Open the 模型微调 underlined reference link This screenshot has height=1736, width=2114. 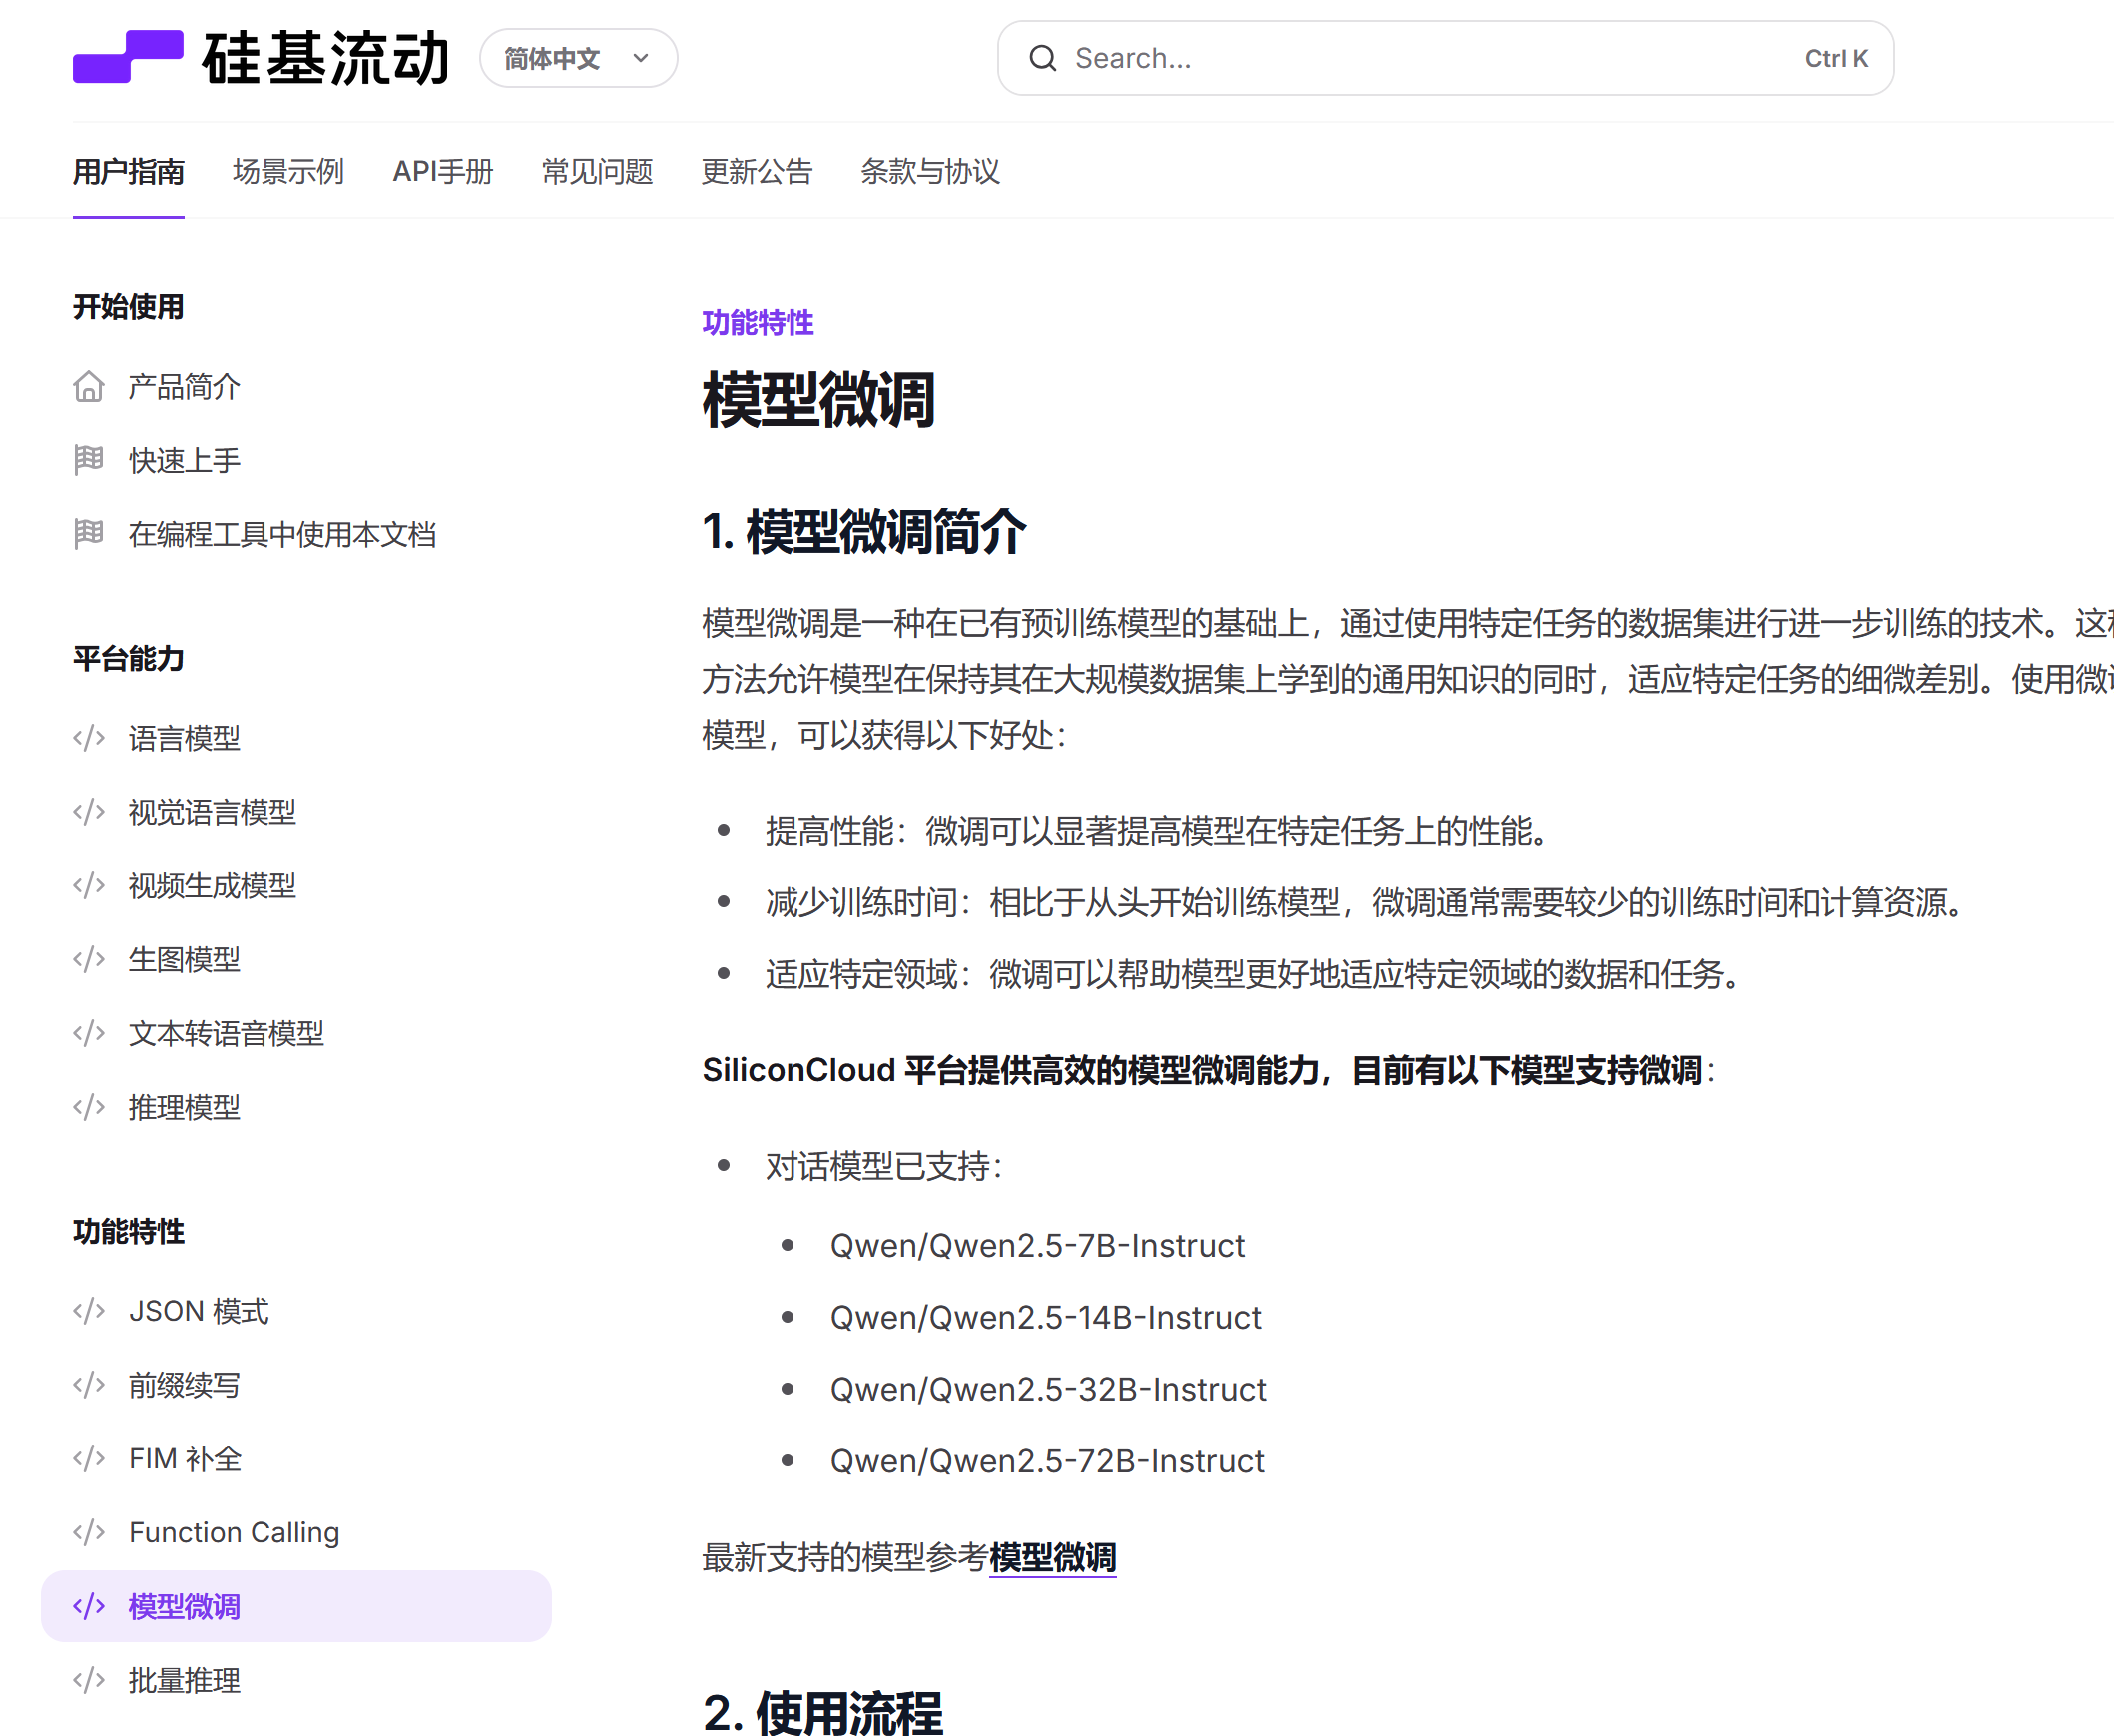(x=1052, y=1557)
